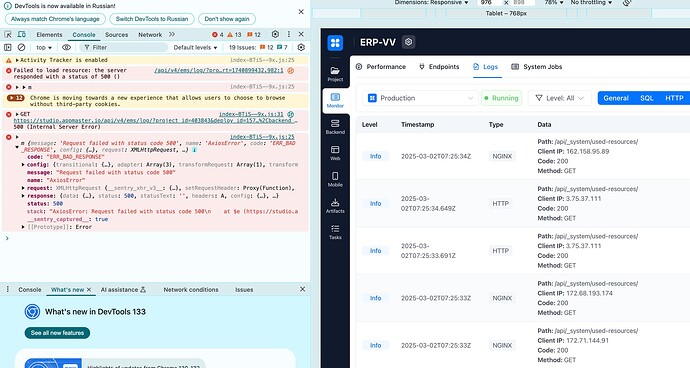Expand the Activity Tracker warning message
Viewport: 690px width, 368px height.
(17, 60)
